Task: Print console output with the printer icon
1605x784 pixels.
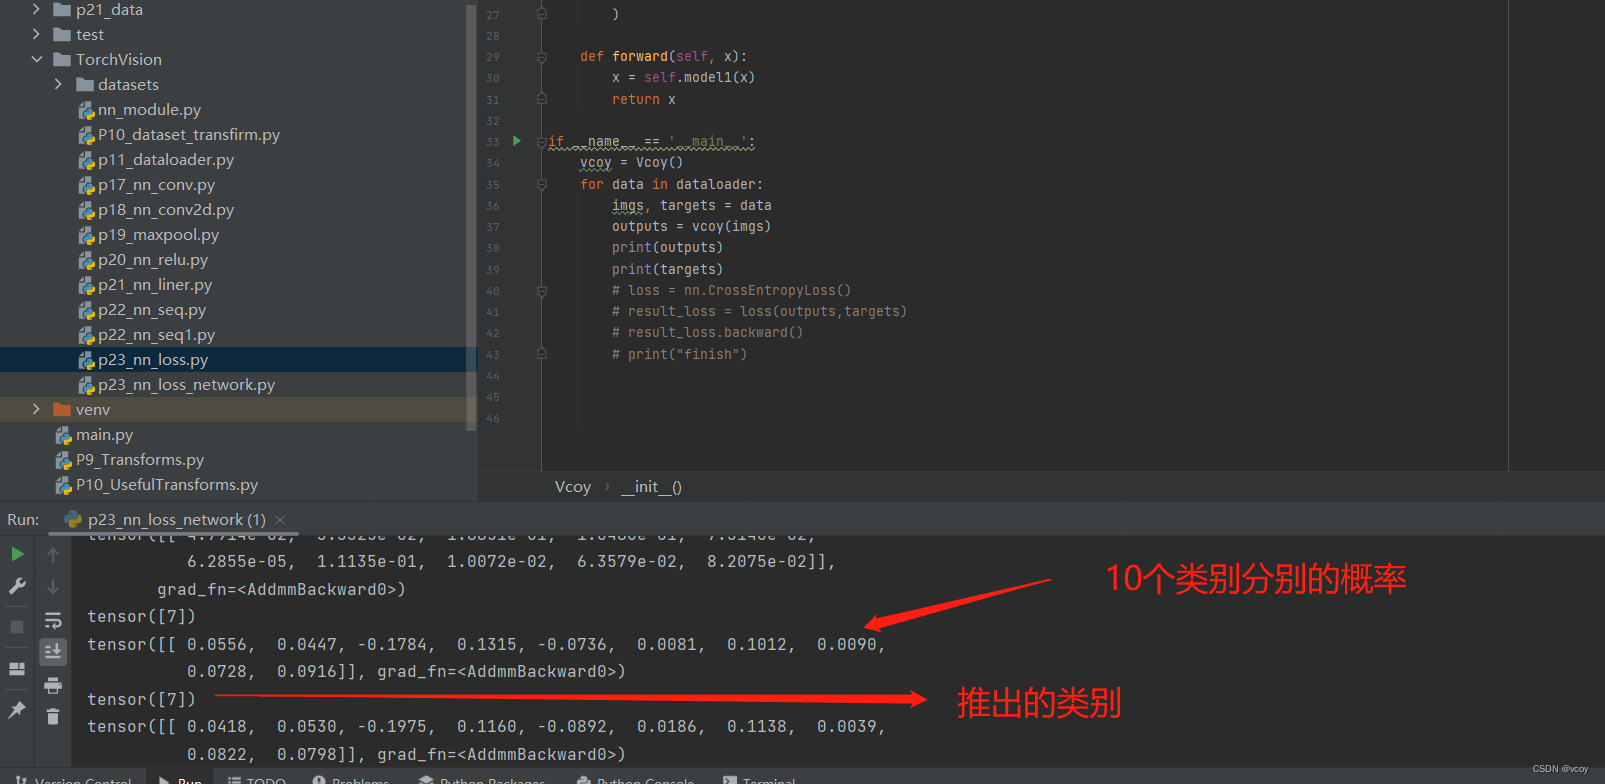Action: [x=53, y=685]
